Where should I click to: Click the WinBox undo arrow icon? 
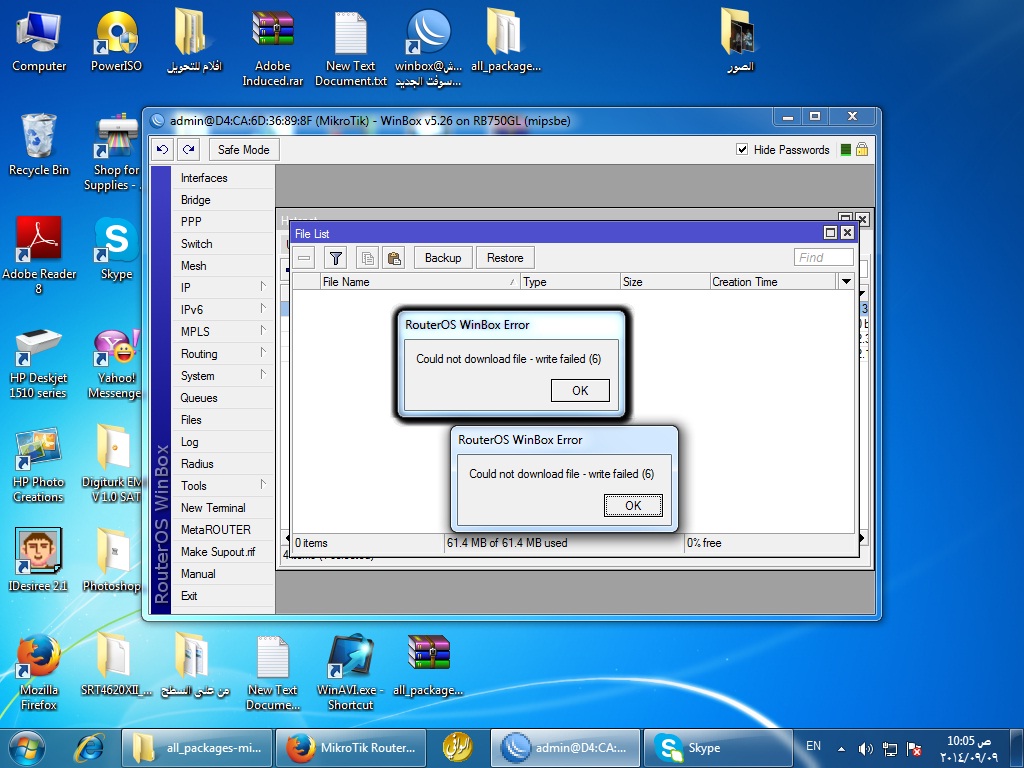163,150
